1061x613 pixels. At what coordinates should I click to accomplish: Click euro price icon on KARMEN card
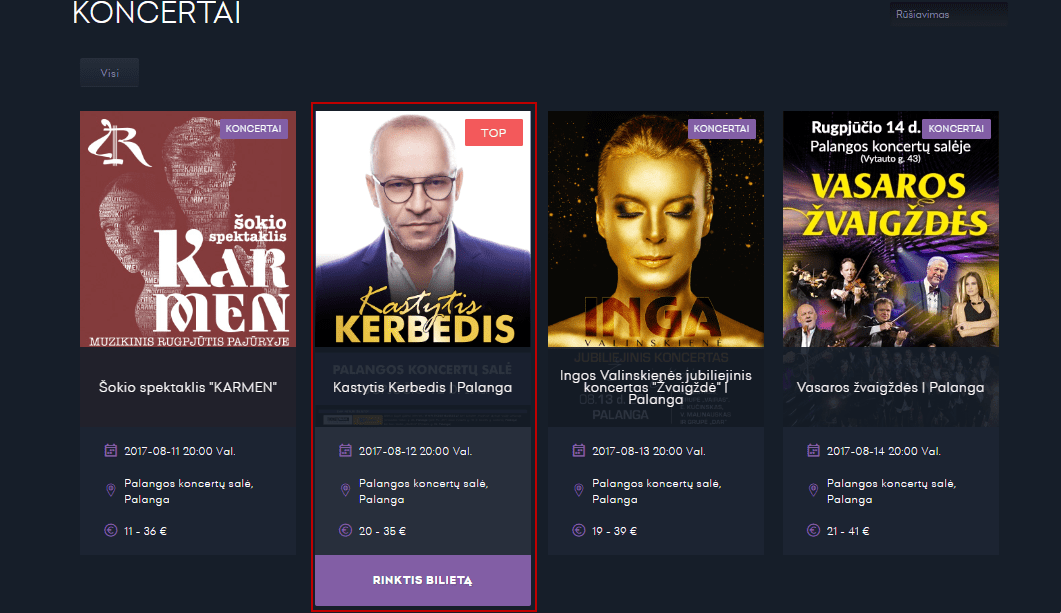[110, 530]
